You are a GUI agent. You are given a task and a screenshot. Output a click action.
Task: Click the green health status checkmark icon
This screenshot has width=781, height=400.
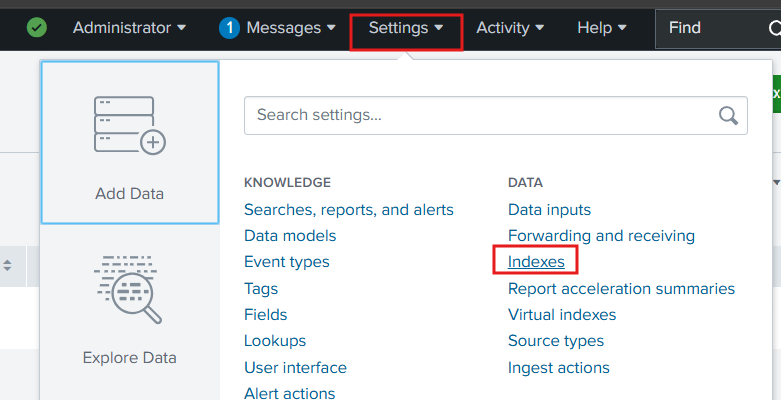37,28
